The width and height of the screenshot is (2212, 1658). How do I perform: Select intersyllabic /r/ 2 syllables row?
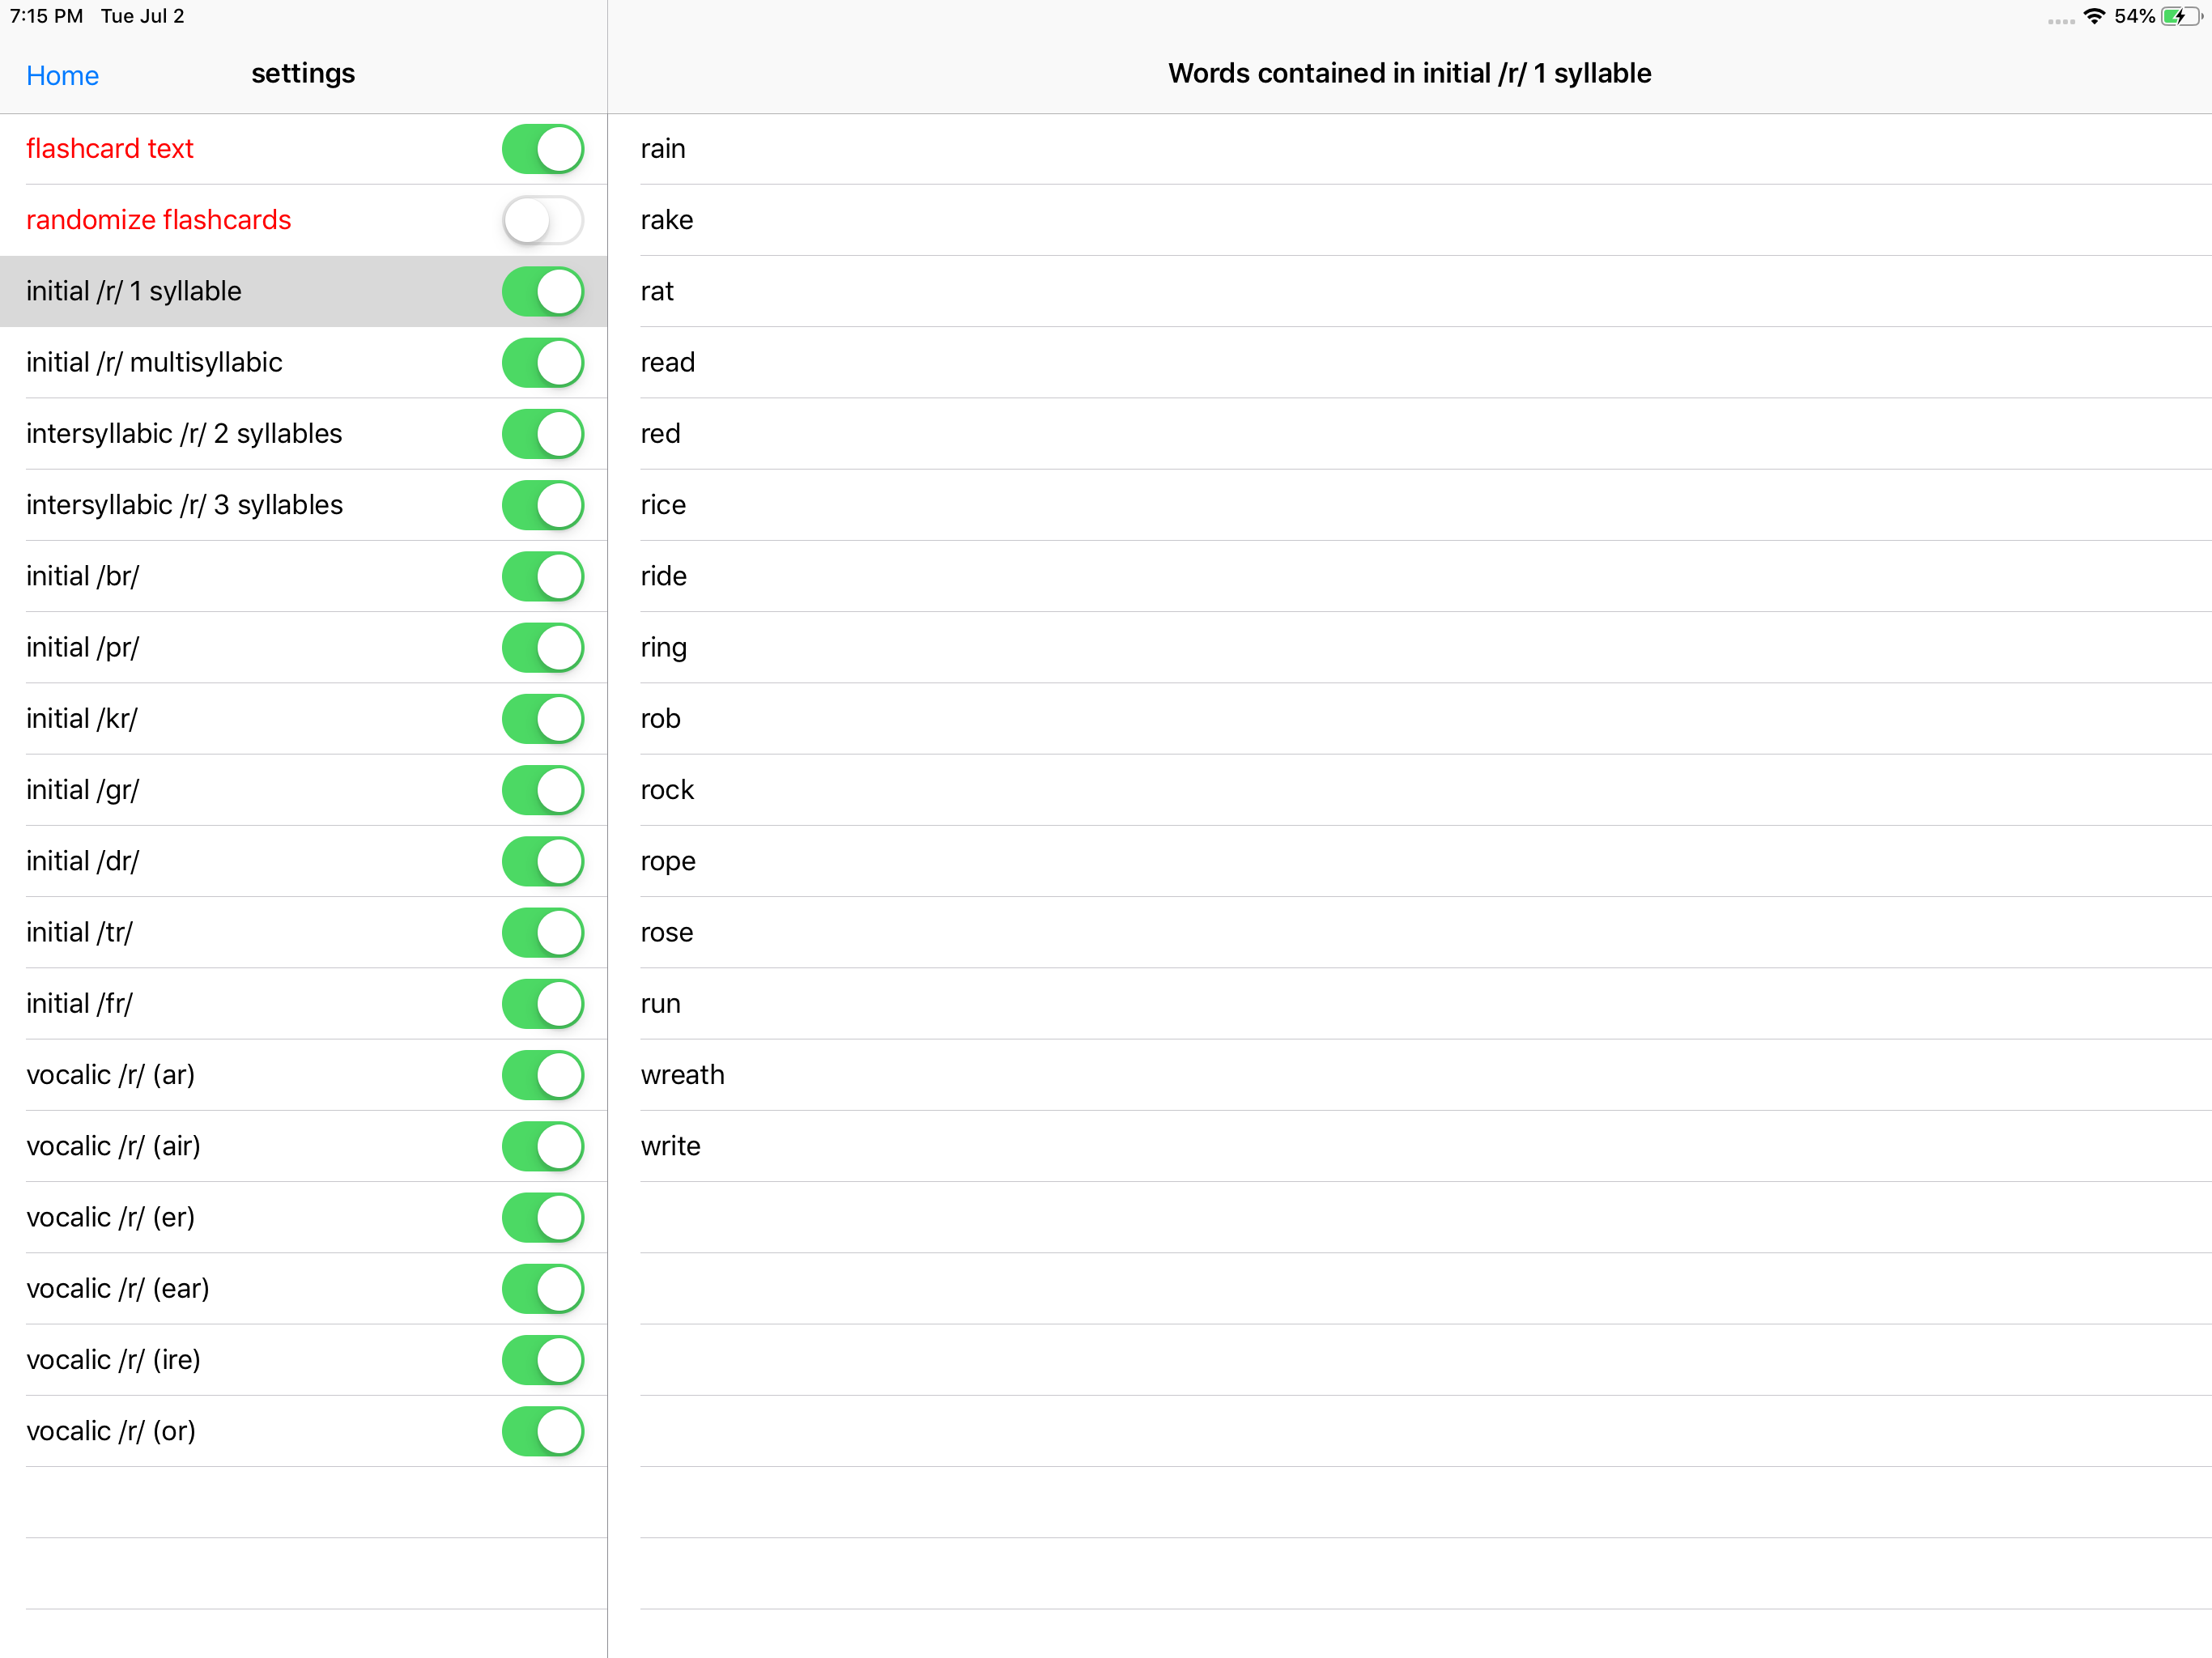coord(184,434)
